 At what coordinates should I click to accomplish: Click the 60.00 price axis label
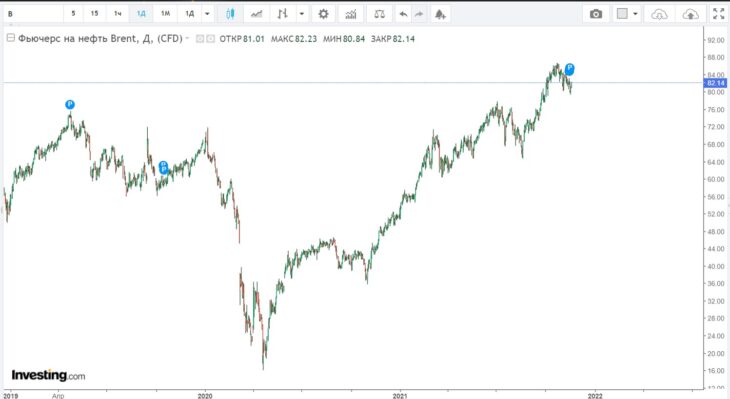point(716,179)
